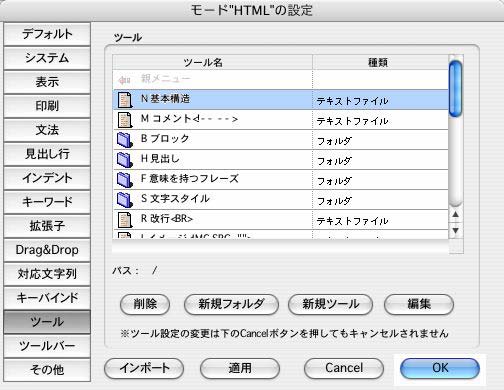This screenshot has height=390, width=504.
Task: Select the S 文字スタイル row name
Action: coord(175,199)
